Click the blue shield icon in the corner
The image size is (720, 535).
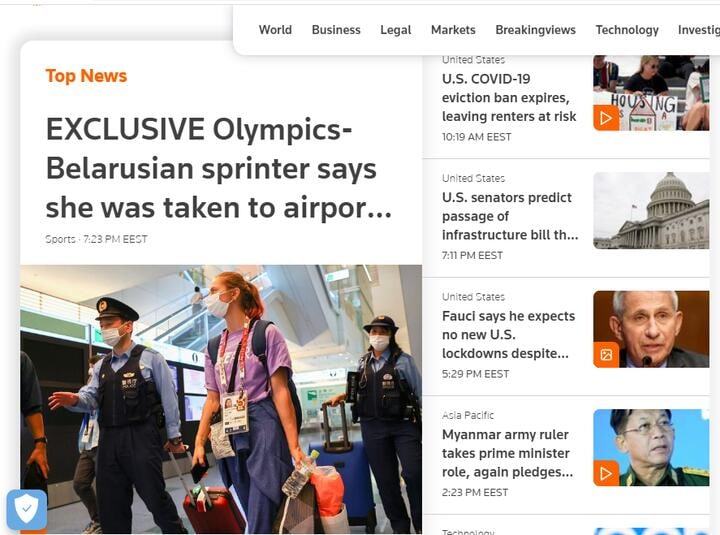[27, 509]
